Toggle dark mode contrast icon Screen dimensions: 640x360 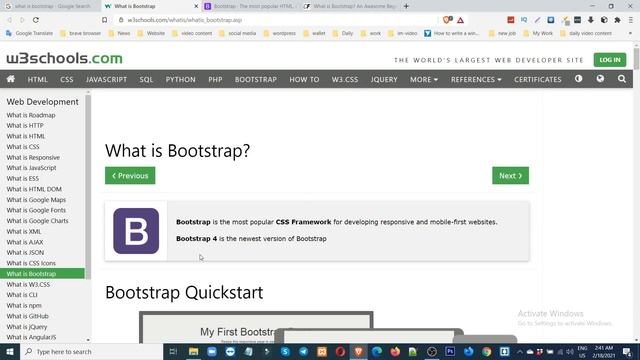click(578, 79)
